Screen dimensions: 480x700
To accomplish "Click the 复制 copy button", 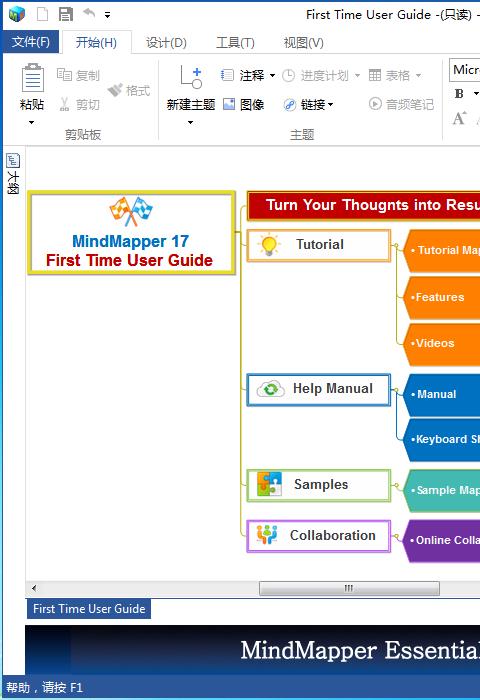I will (79, 75).
